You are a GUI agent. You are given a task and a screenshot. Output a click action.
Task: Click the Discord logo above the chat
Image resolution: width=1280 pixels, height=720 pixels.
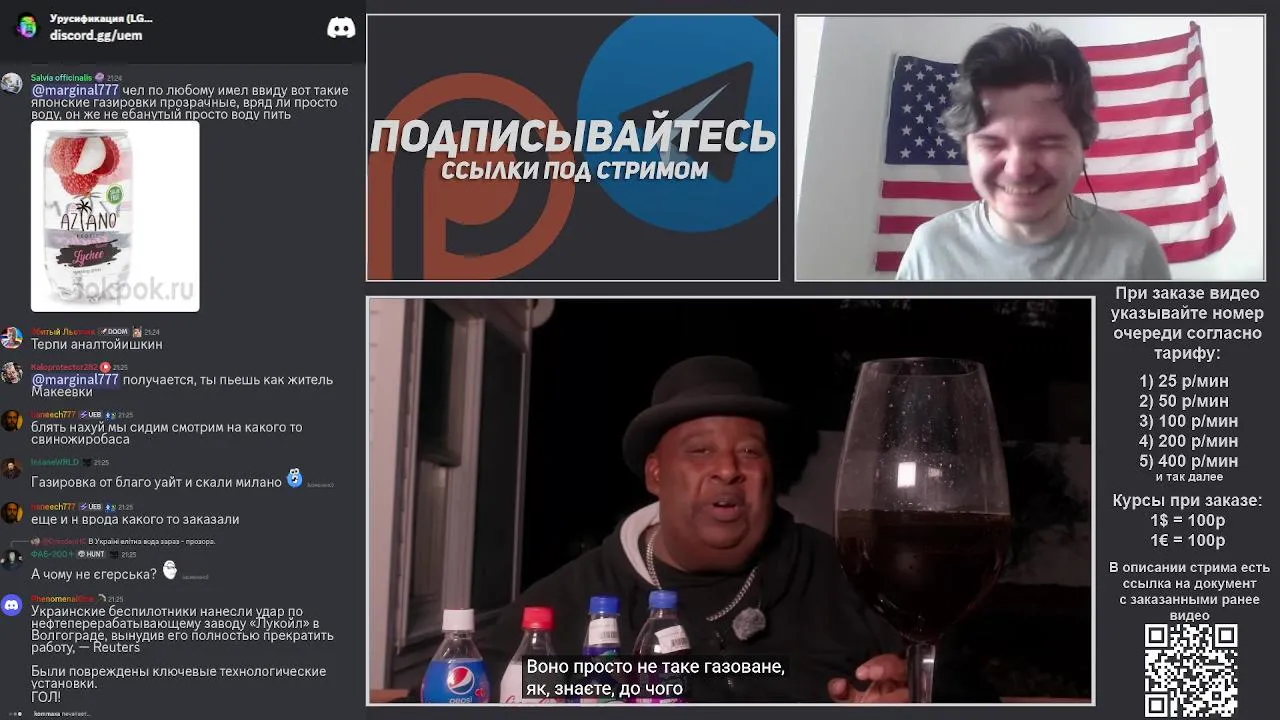341,28
